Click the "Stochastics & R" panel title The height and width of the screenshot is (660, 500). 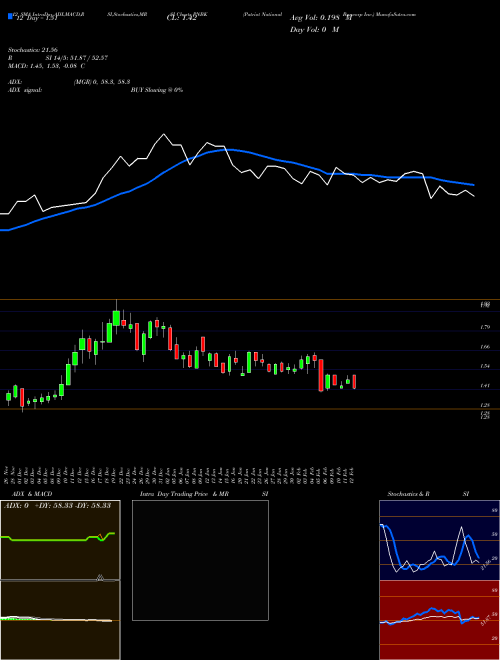(x=409, y=494)
